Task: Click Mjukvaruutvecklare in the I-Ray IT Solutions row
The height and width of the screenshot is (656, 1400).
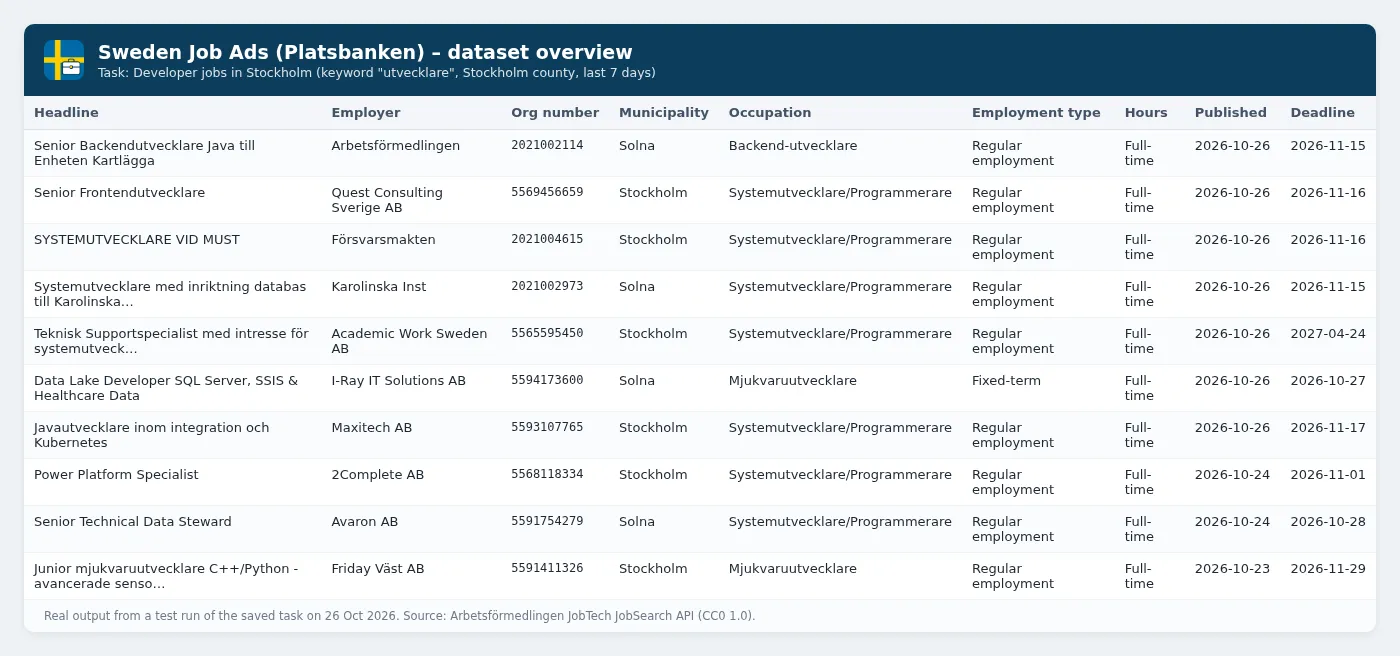Action: [x=793, y=381]
